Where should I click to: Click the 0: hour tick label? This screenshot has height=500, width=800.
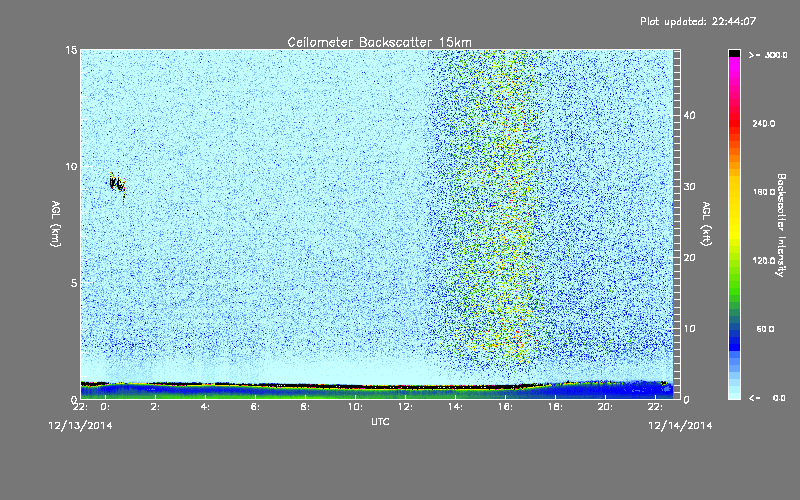[105, 407]
